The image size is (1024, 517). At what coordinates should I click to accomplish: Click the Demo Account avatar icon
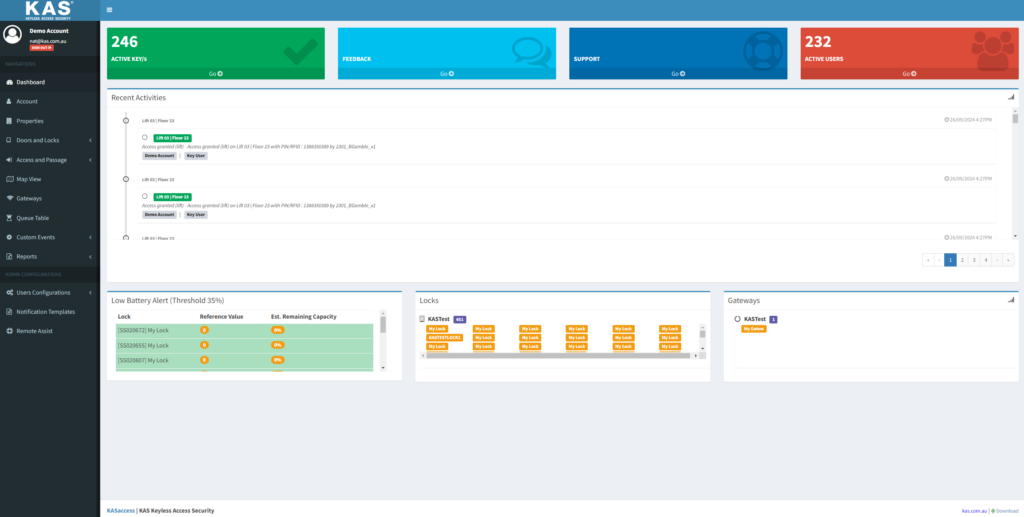tap(12, 35)
